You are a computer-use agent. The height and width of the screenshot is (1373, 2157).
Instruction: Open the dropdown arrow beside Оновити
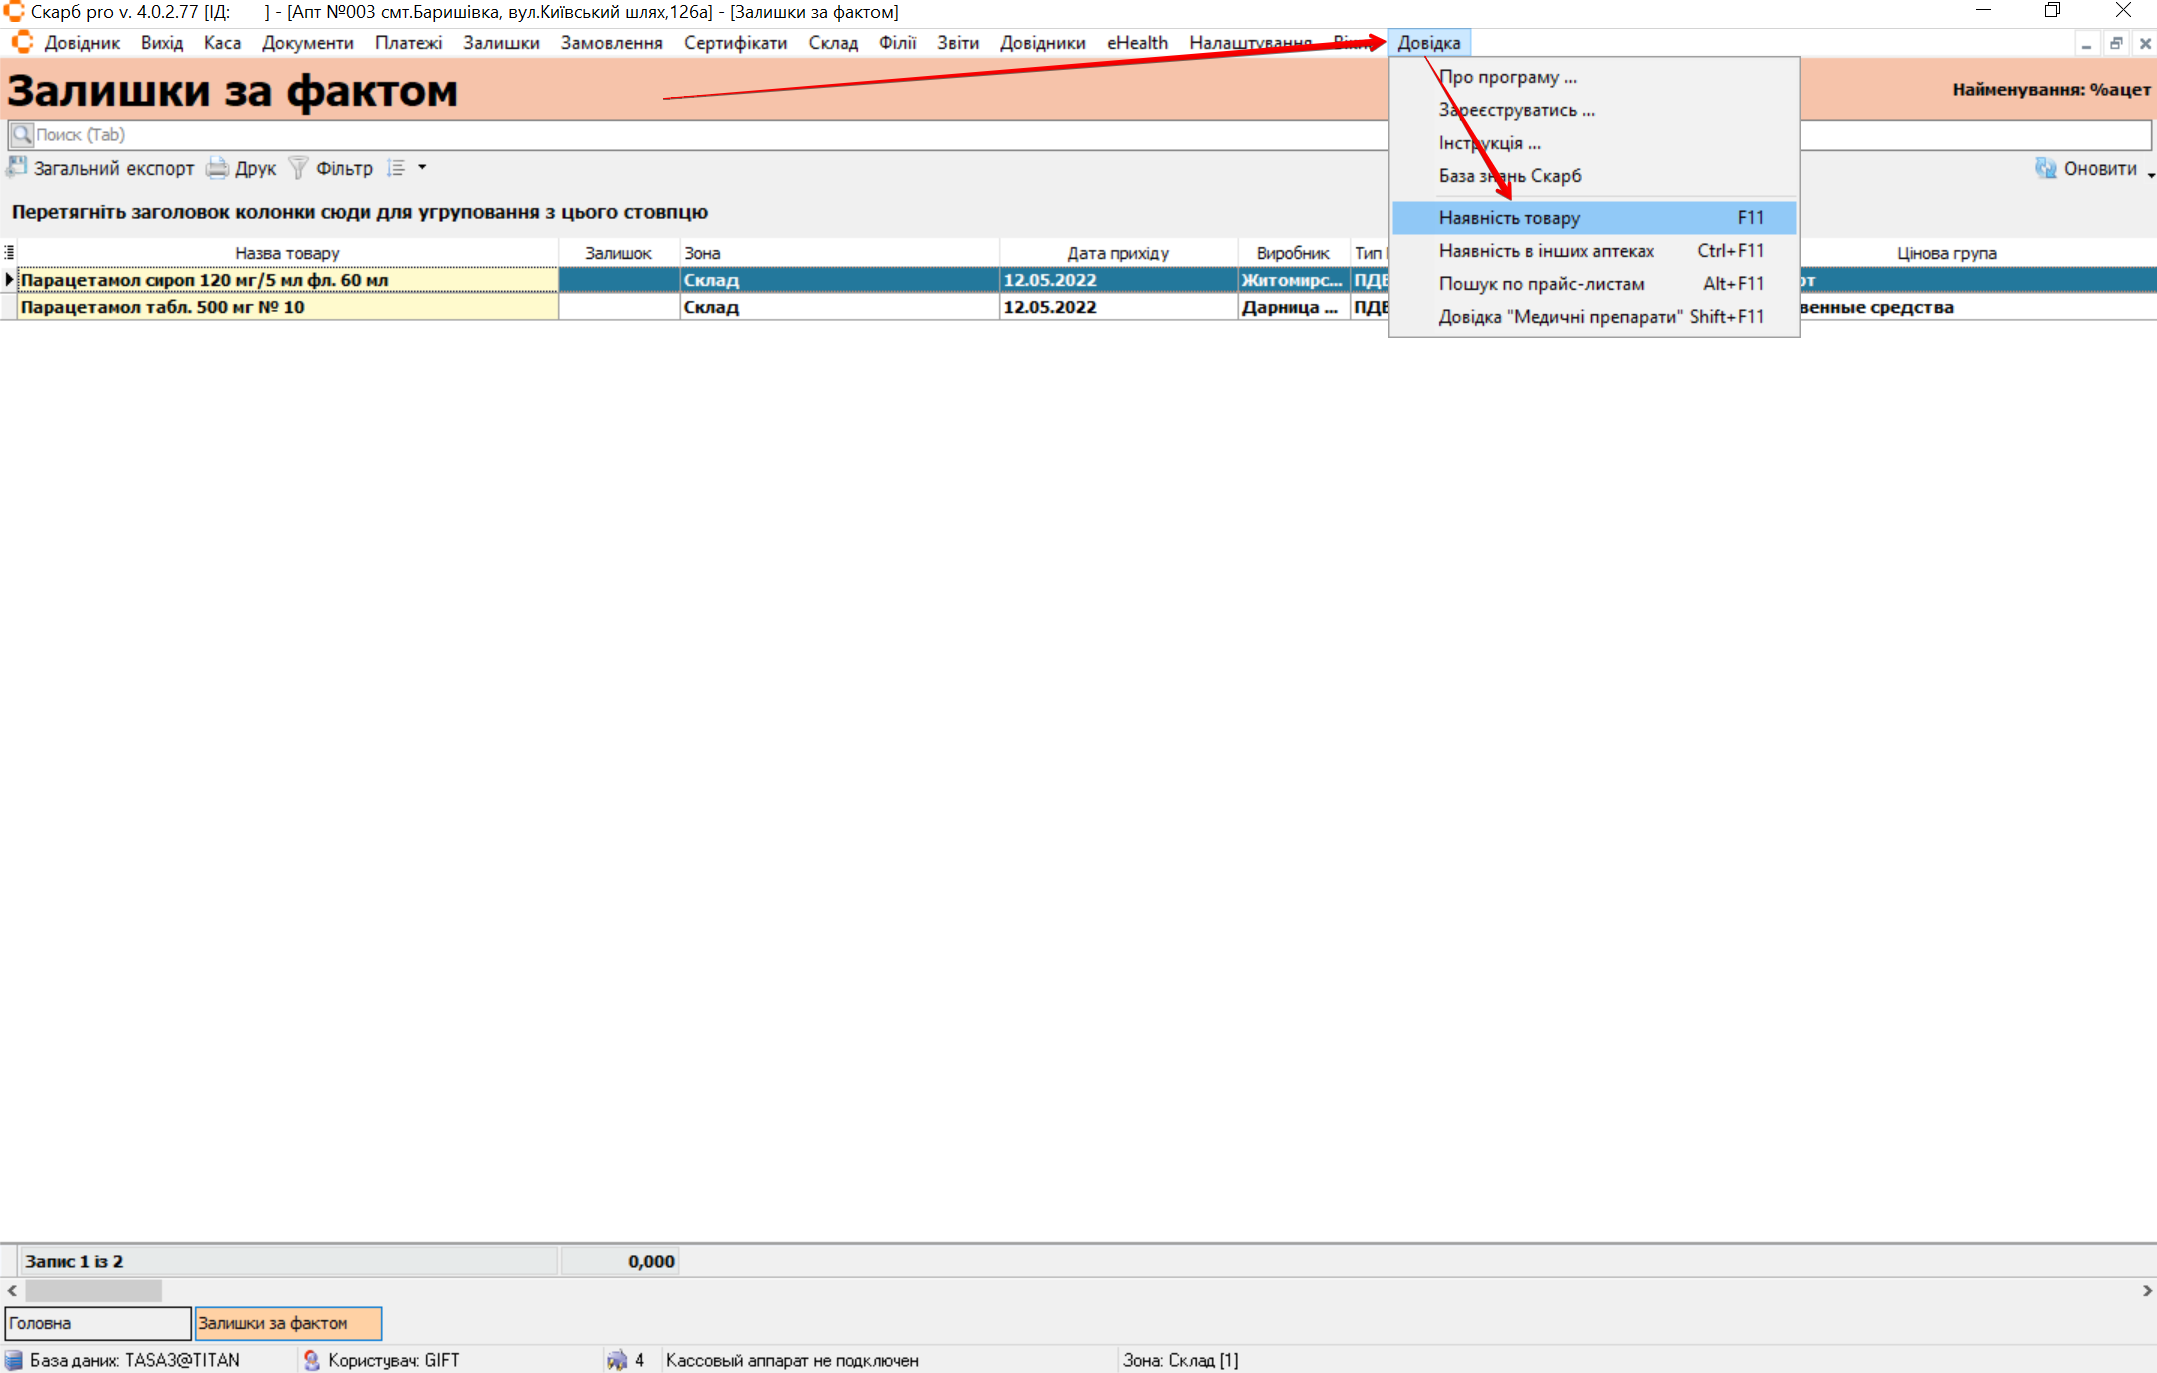click(x=2150, y=174)
